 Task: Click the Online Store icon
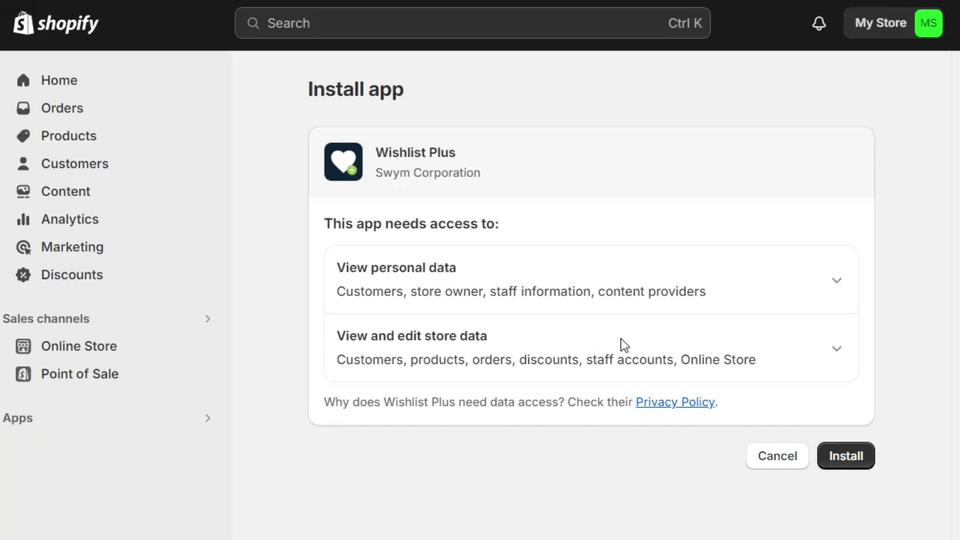tap(23, 346)
